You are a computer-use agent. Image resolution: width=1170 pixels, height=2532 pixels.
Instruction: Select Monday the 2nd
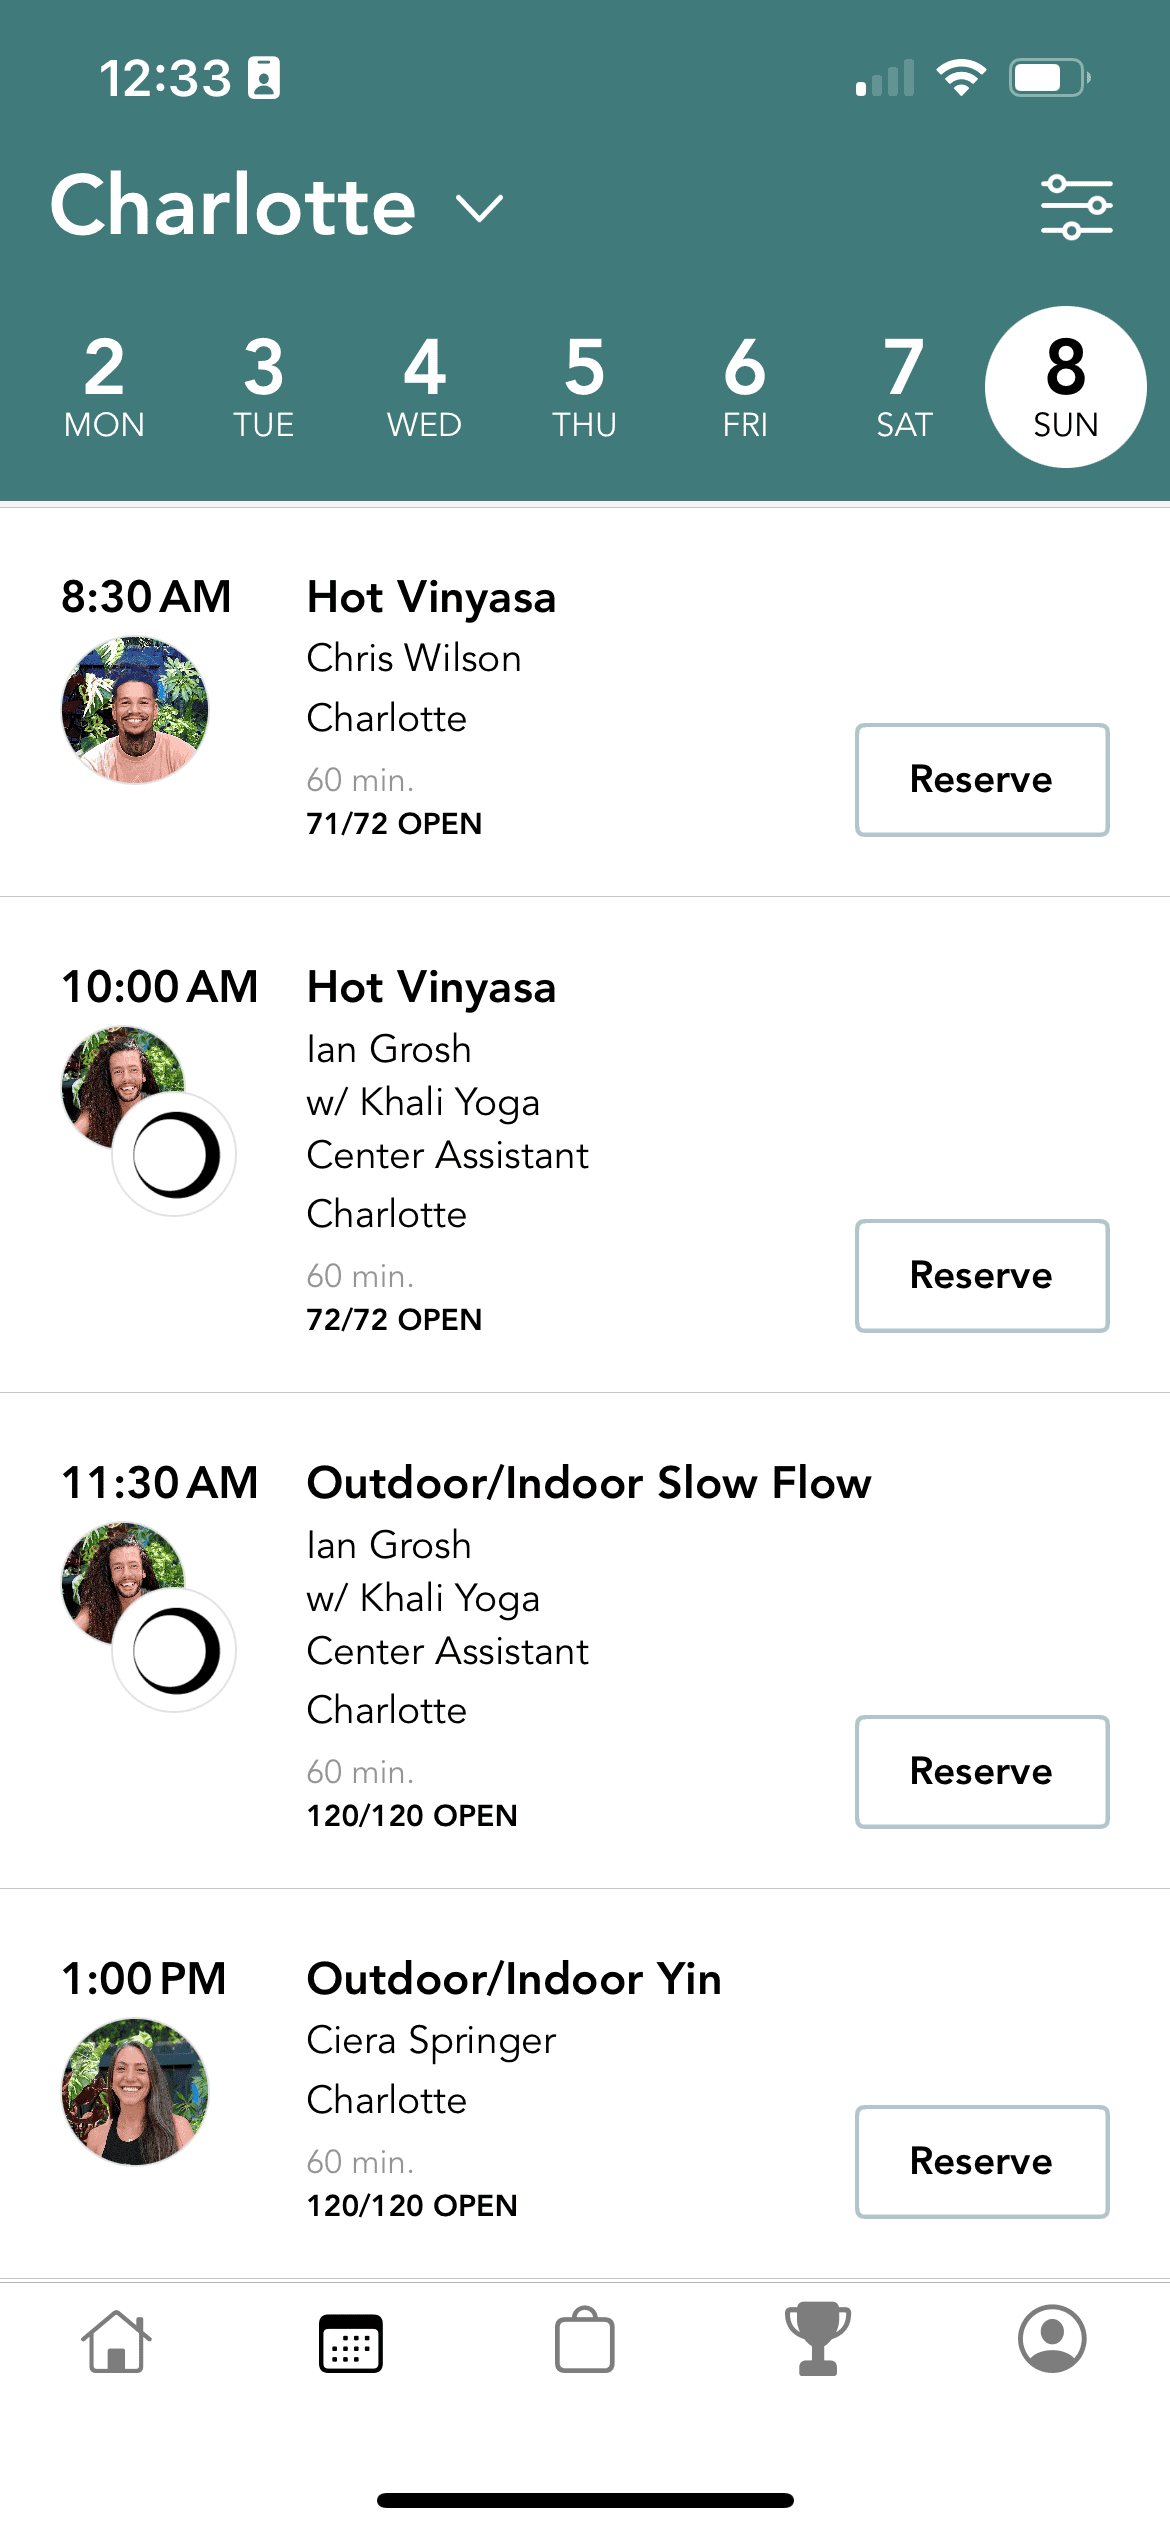click(x=104, y=387)
